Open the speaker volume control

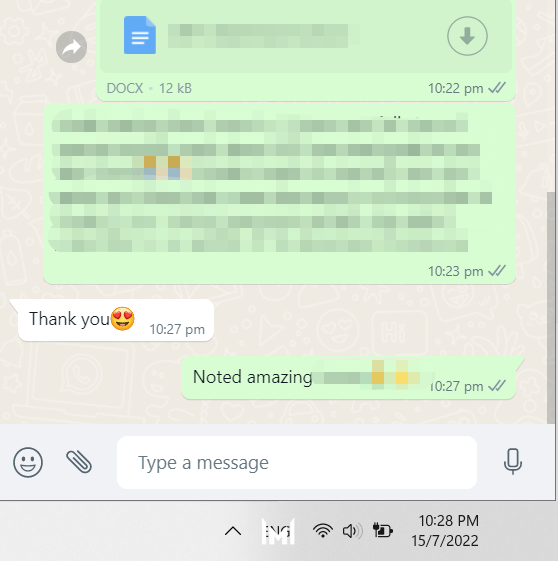coord(352,531)
